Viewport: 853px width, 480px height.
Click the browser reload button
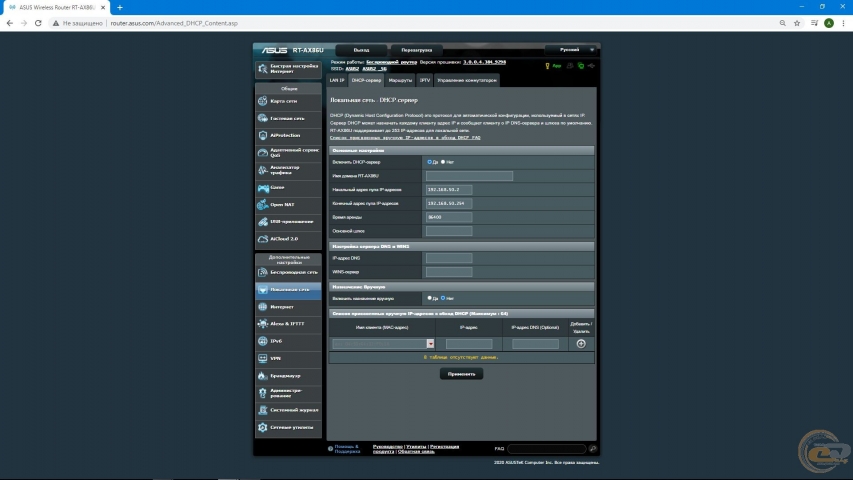(38, 23)
